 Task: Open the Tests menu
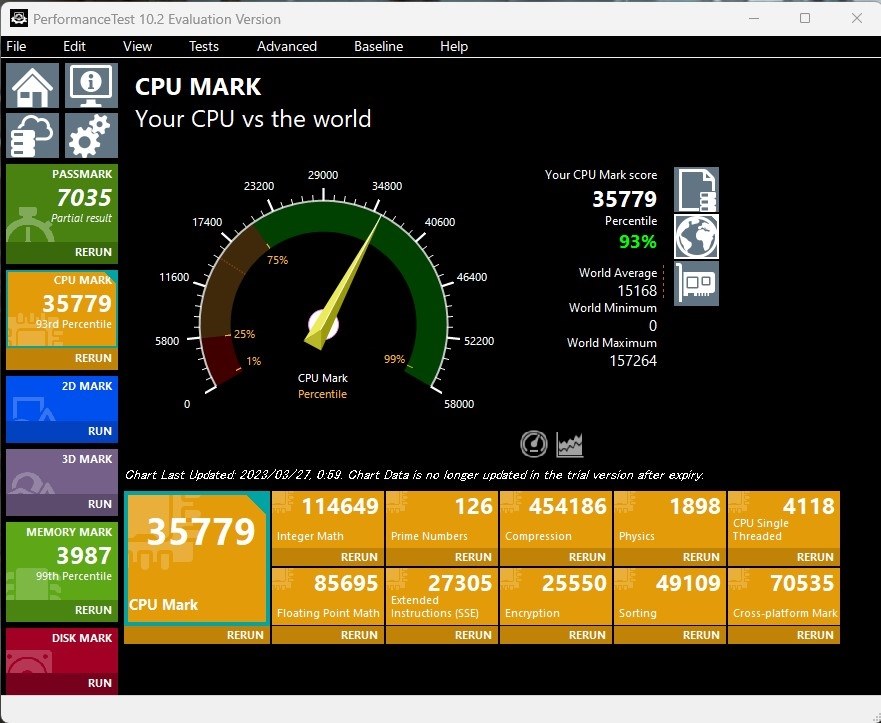pyautogui.click(x=203, y=46)
